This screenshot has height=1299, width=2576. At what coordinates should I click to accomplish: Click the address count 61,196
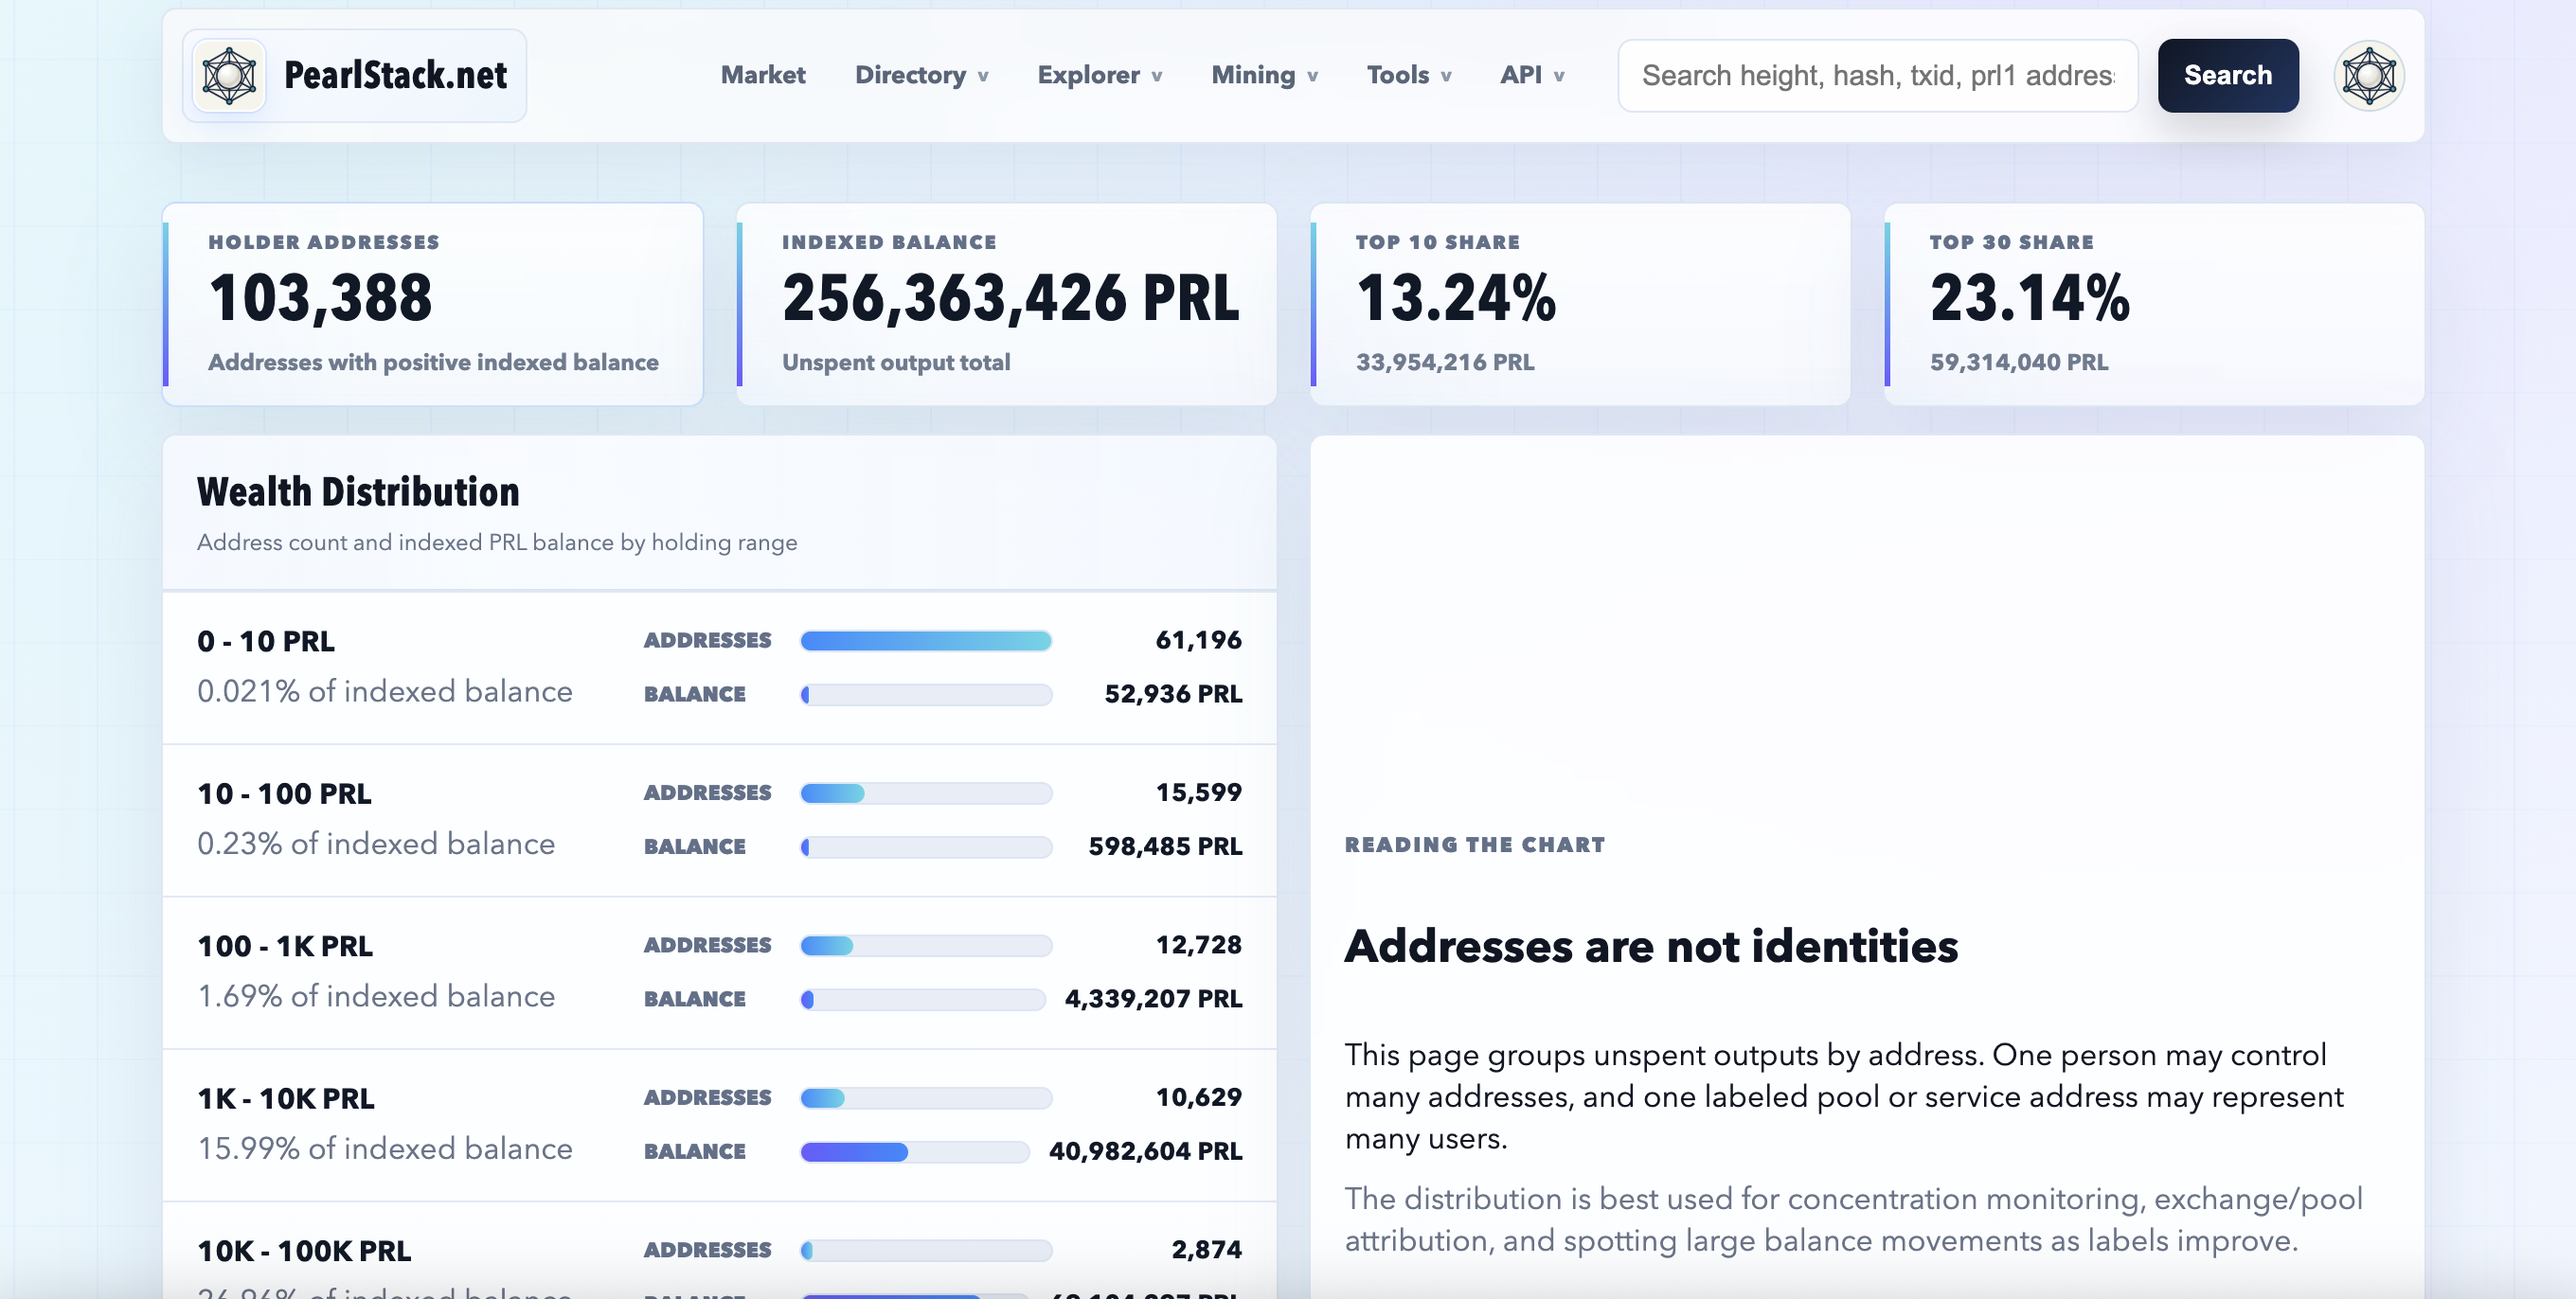(x=1198, y=640)
